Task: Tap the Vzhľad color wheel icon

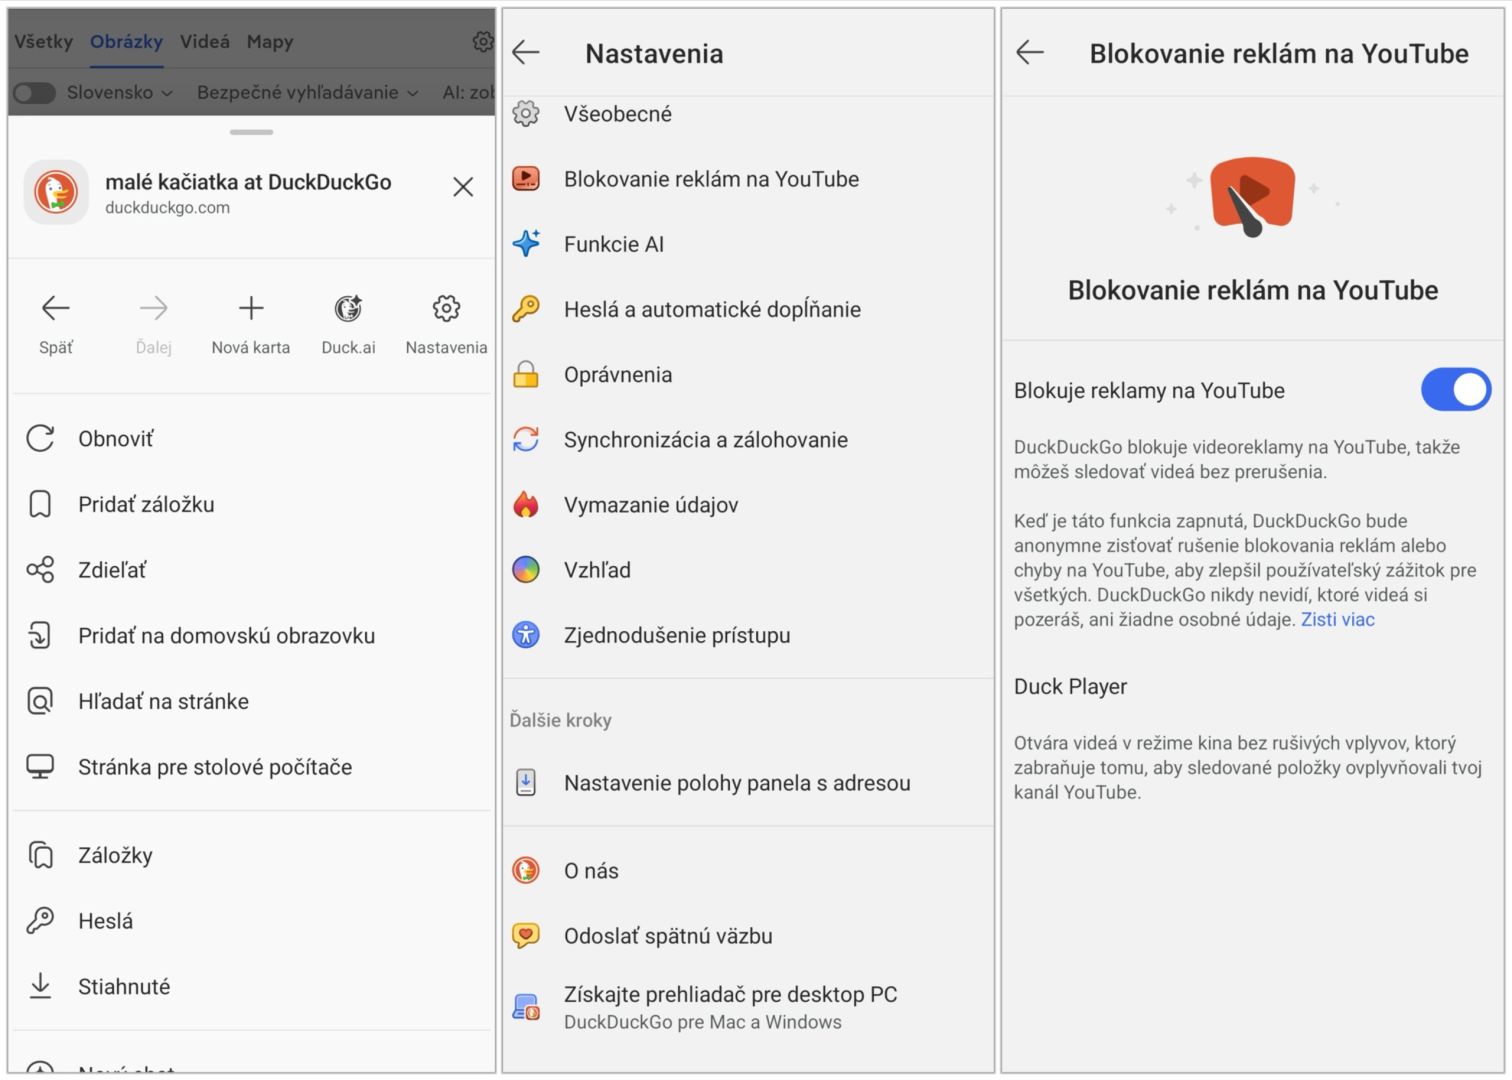Action: coord(526,570)
